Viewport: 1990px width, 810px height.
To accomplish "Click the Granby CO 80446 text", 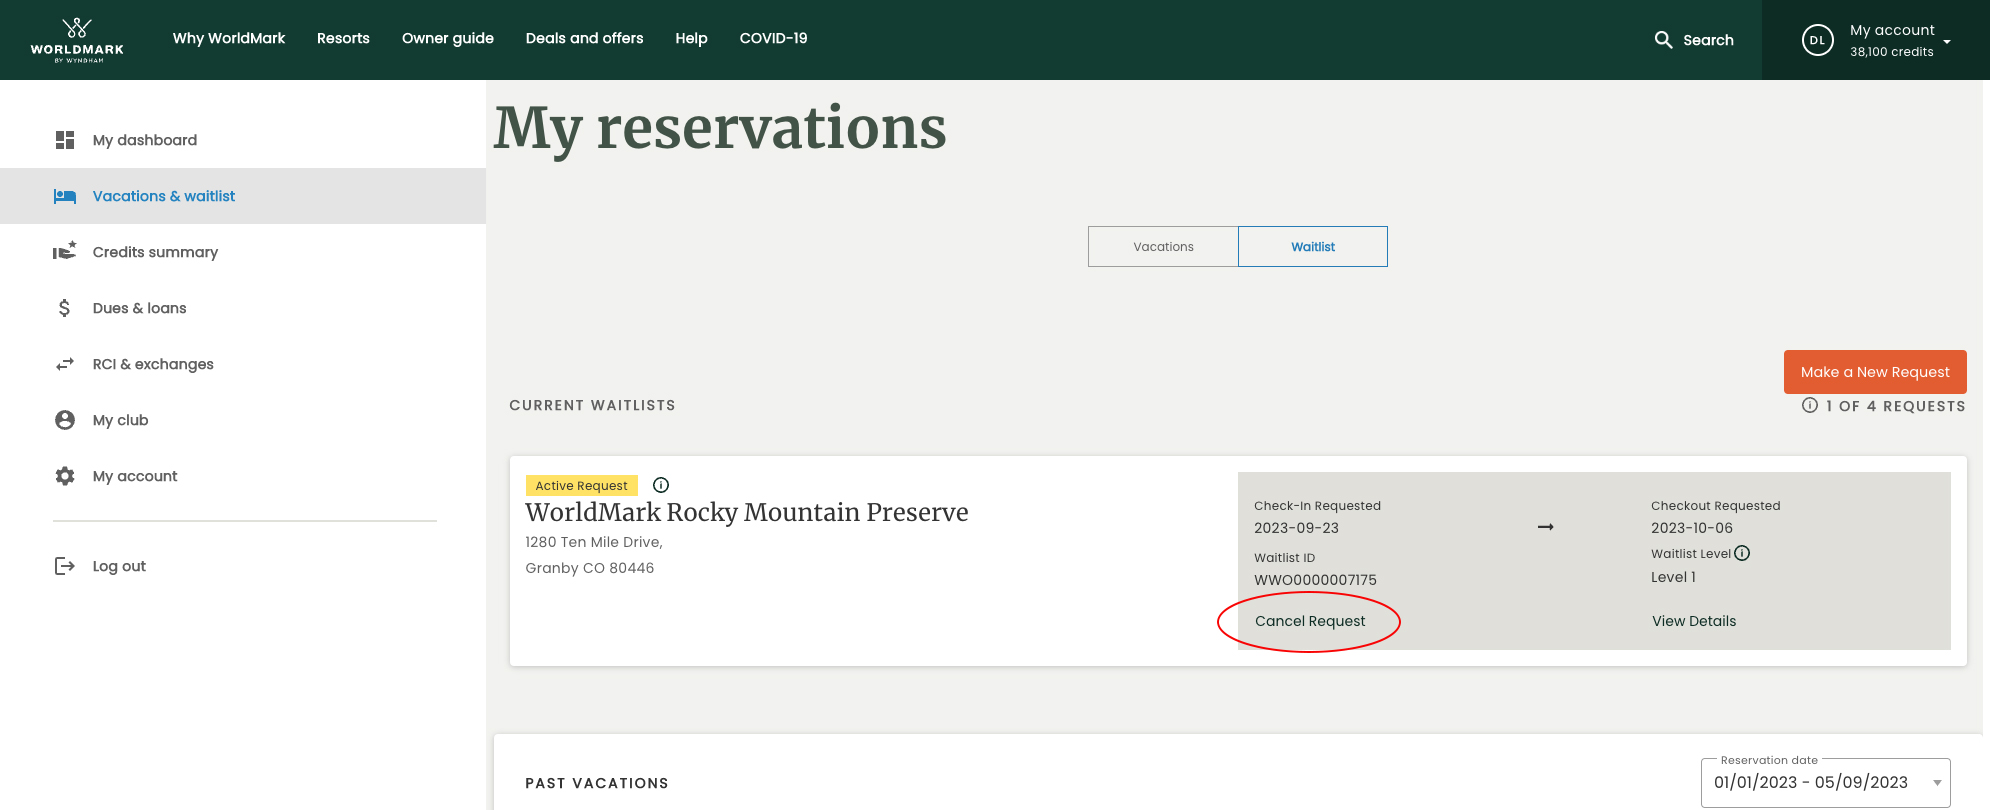I will click(590, 568).
